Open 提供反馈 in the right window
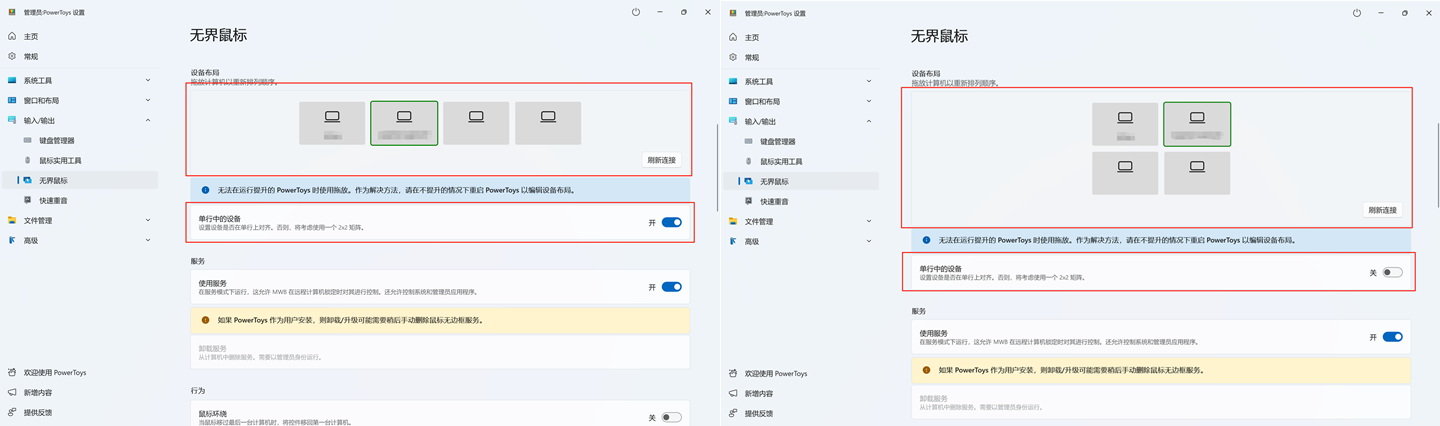Viewport: 1440px width, 426px height. pos(759,413)
